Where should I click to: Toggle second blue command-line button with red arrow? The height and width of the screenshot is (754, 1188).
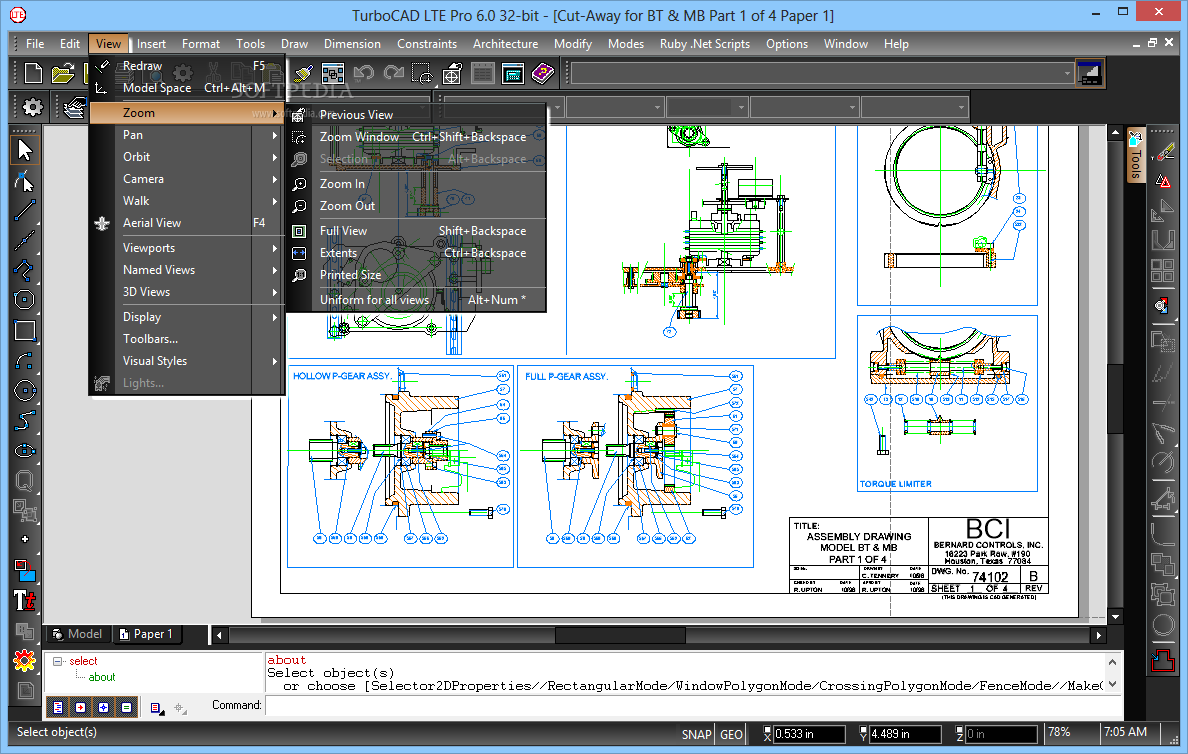[80, 708]
